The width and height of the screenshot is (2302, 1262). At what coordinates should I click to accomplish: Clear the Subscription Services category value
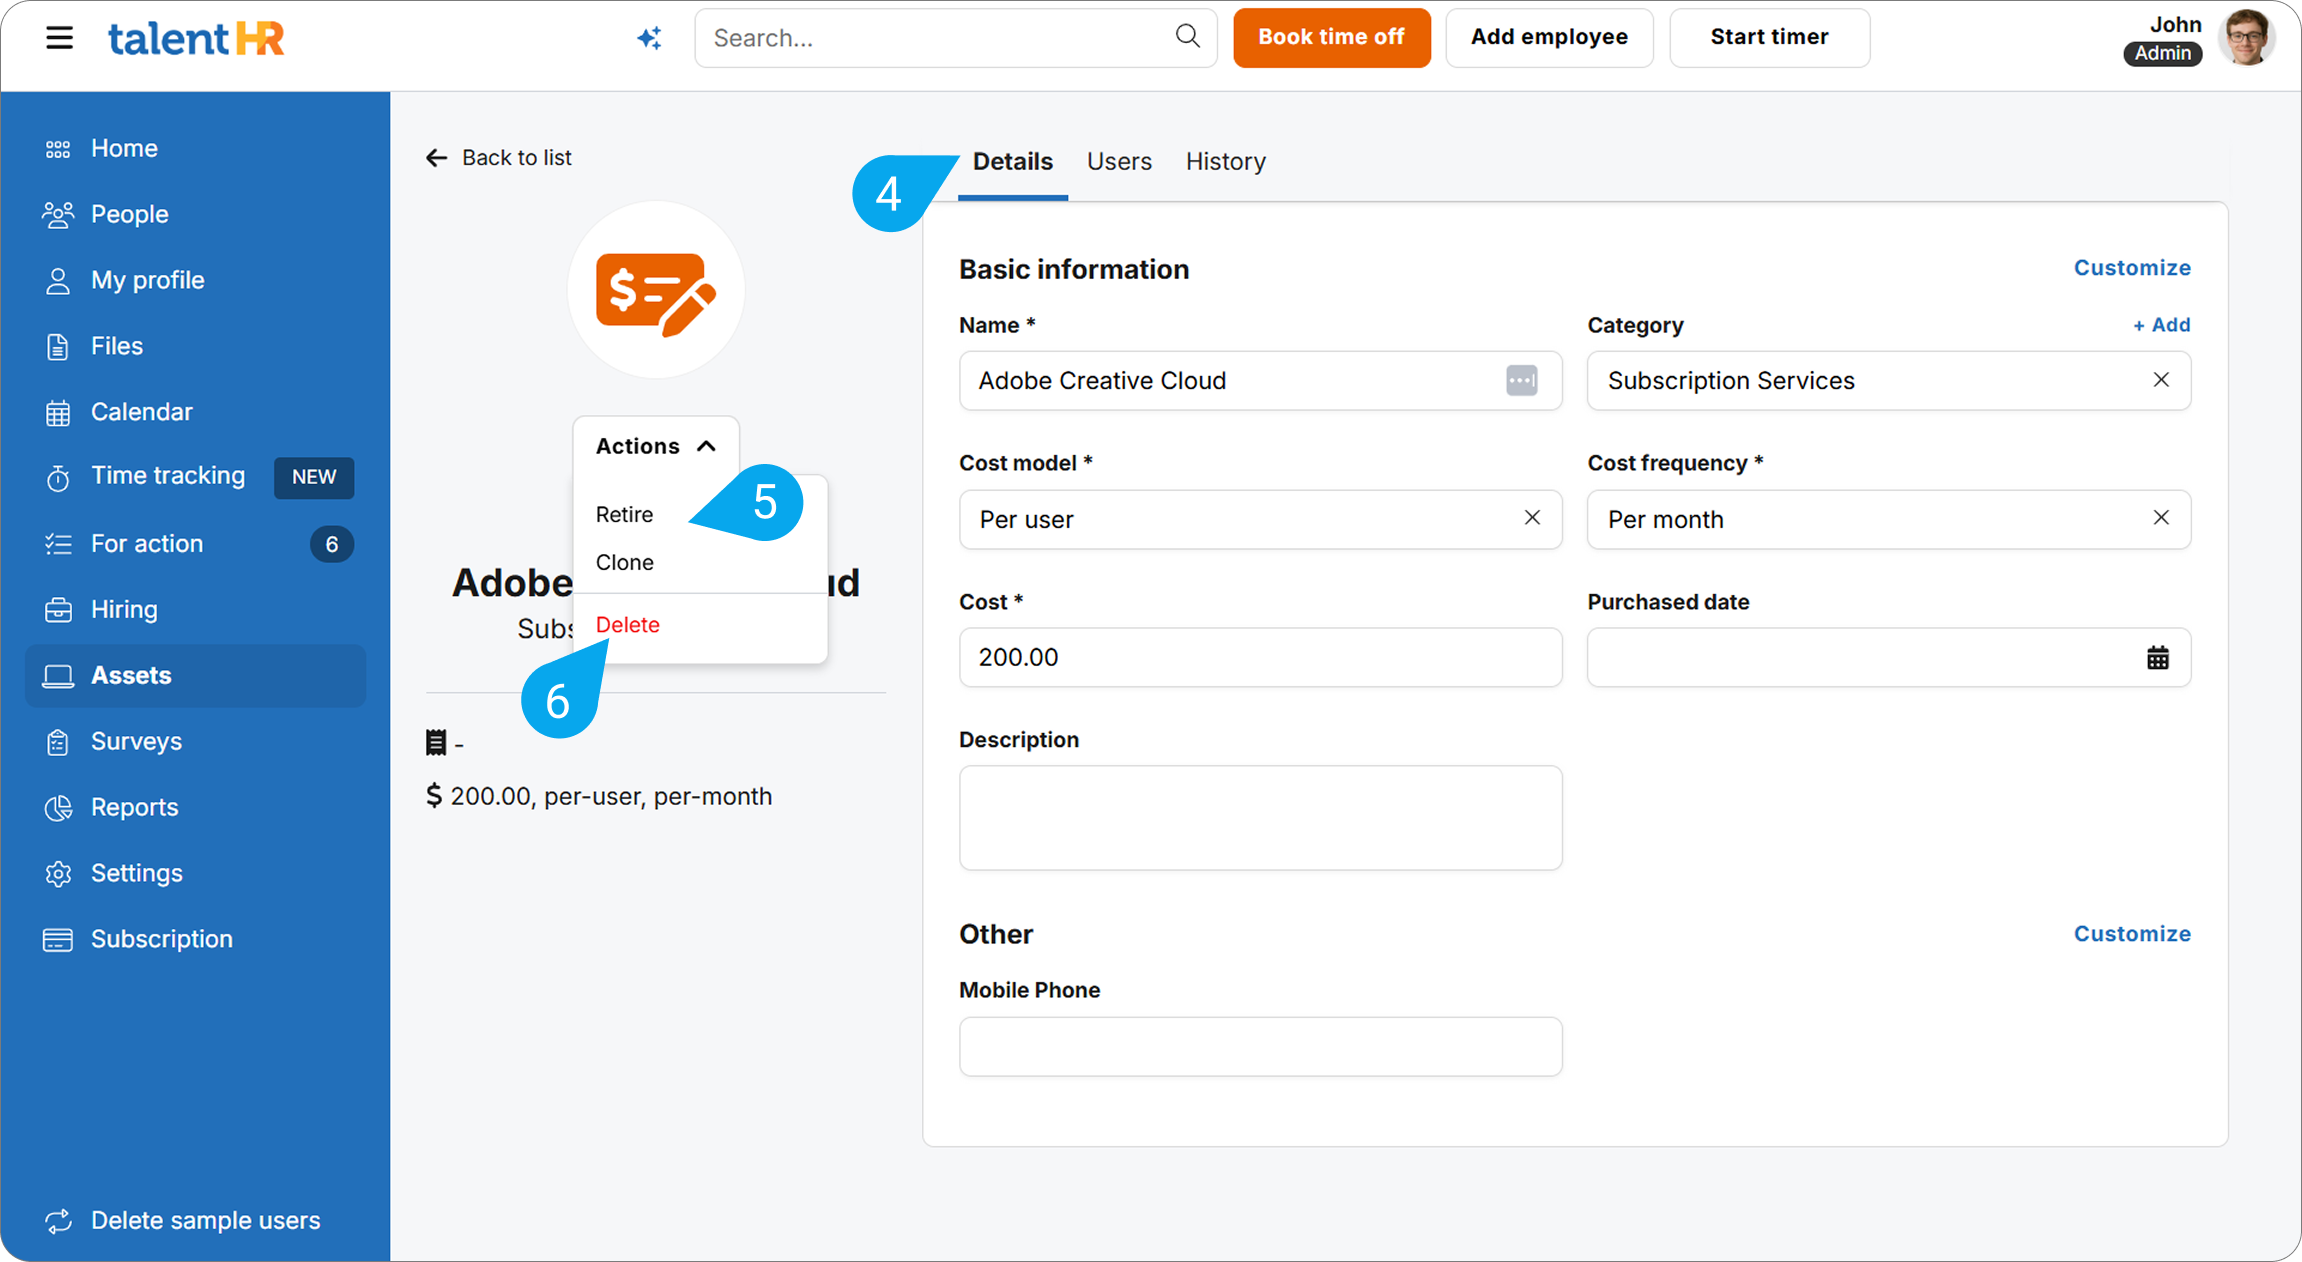[2160, 380]
